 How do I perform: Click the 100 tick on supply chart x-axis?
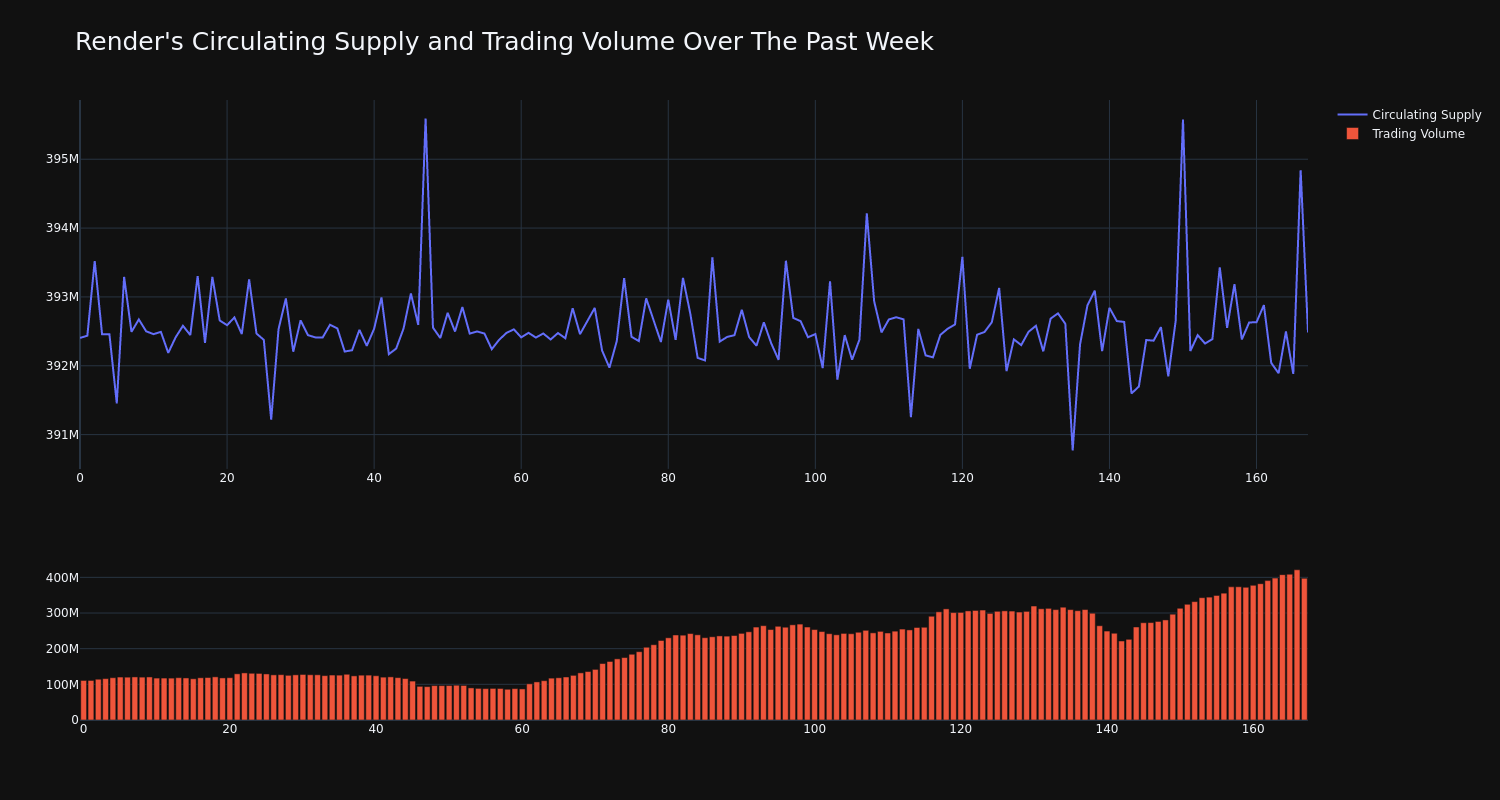pos(815,478)
